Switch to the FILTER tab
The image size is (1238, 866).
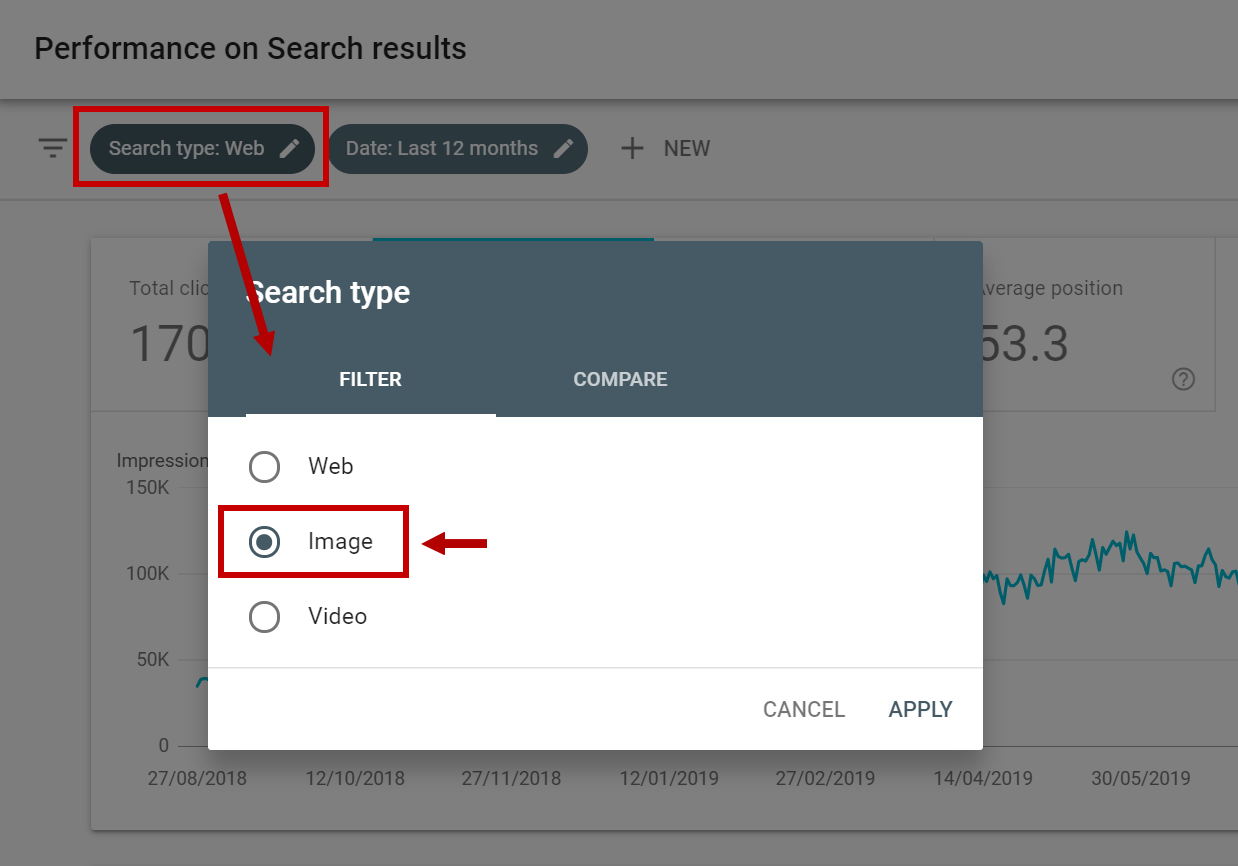(371, 380)
